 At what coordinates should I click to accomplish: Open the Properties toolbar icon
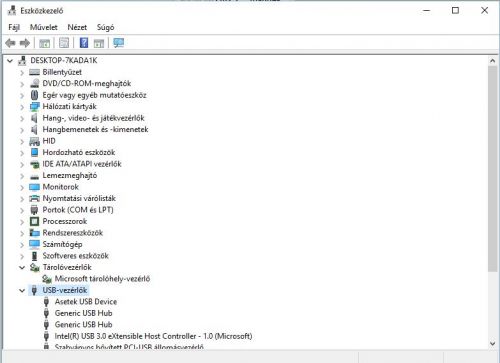(x=64, y=43)
